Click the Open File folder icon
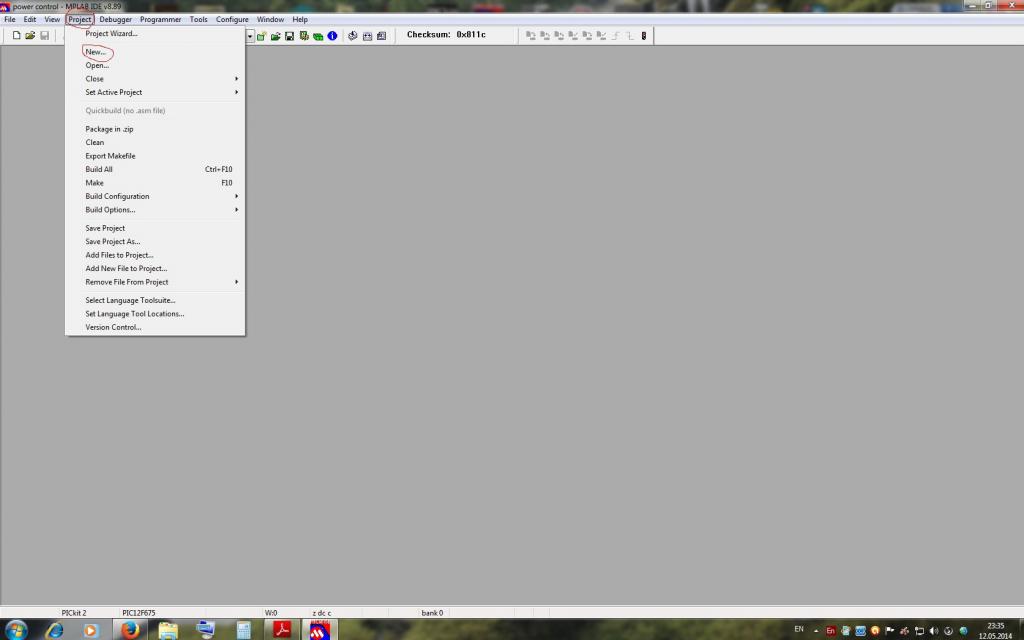The width and height of the screenshot is (1024, 640). [x=30, y=35]
